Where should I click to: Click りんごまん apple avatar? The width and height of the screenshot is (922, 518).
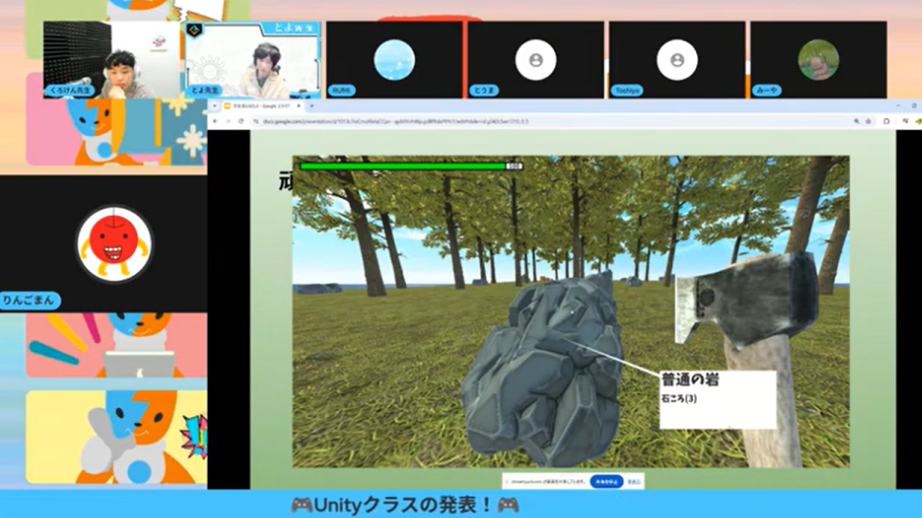tap(115, 243)
